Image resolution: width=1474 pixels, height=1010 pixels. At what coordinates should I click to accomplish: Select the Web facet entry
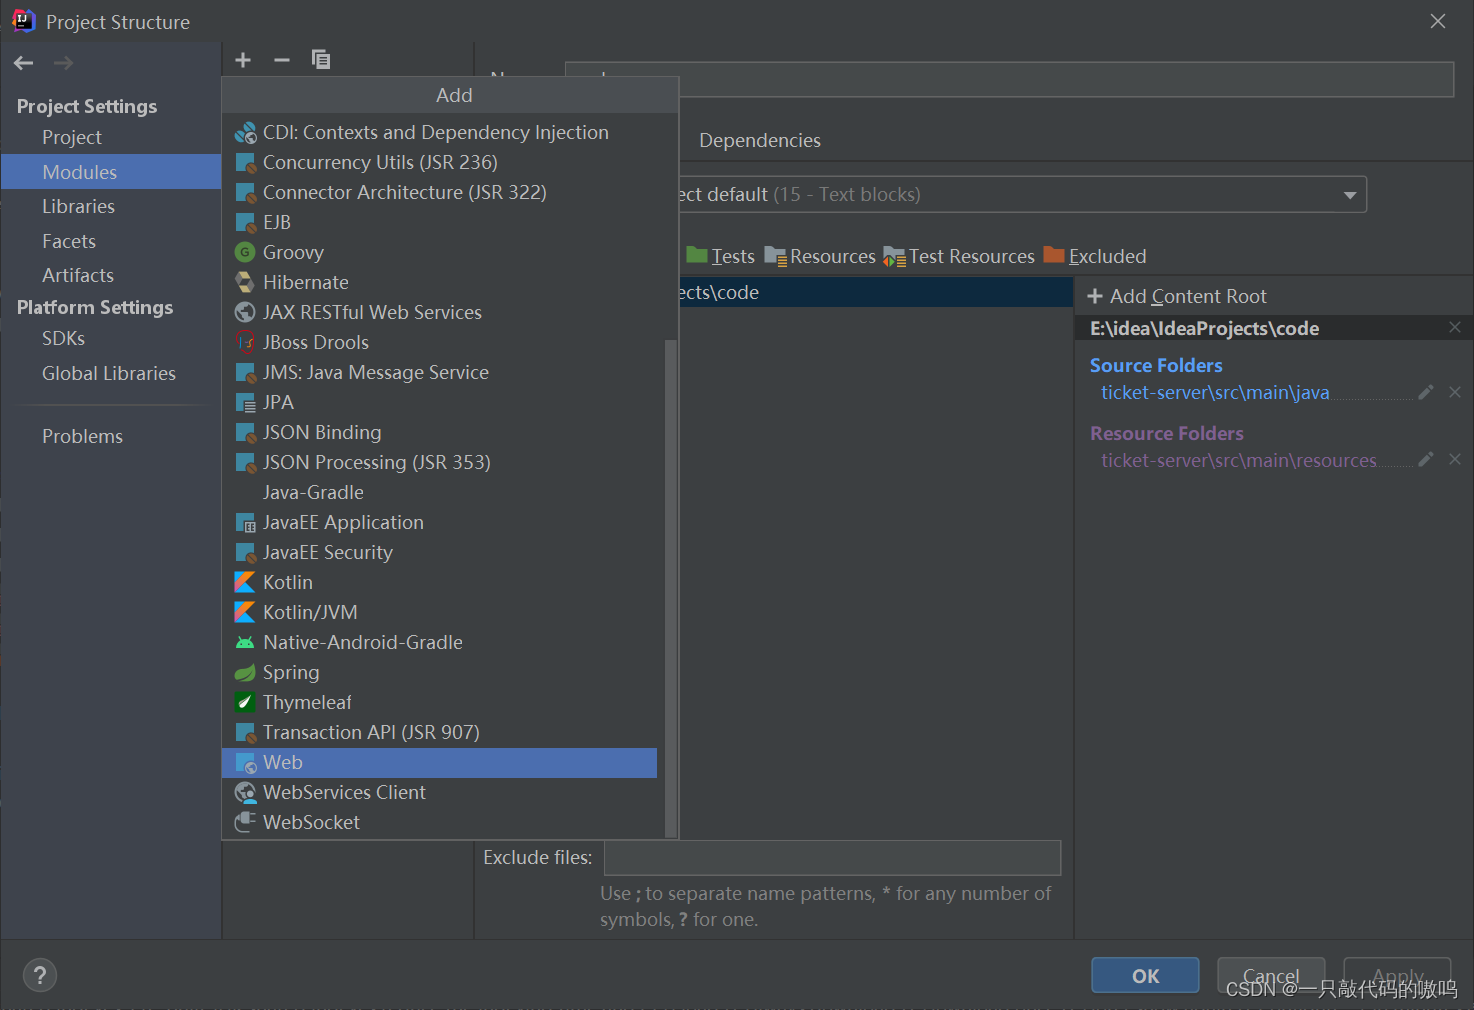point(439,762)
